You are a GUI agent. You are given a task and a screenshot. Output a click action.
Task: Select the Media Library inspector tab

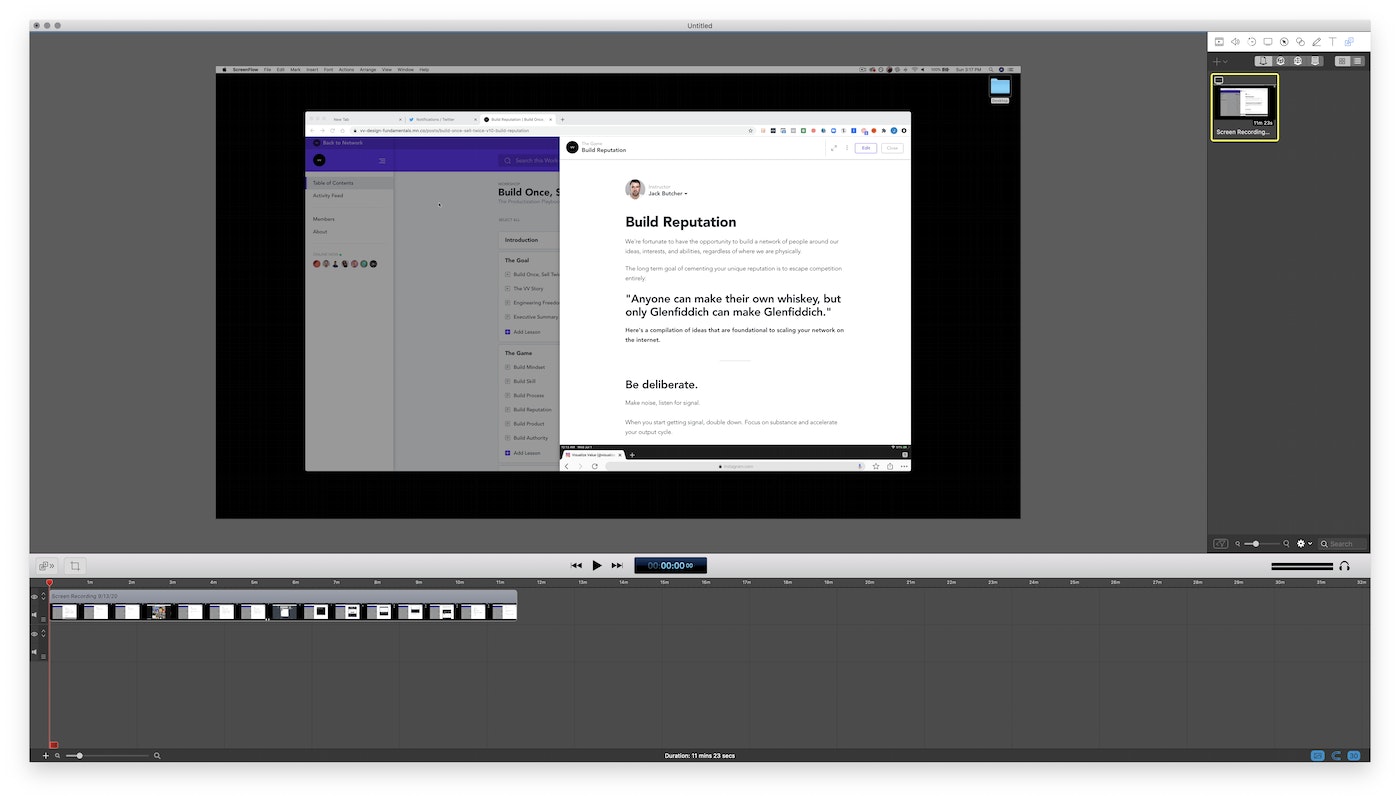[x=1349, y=42]
